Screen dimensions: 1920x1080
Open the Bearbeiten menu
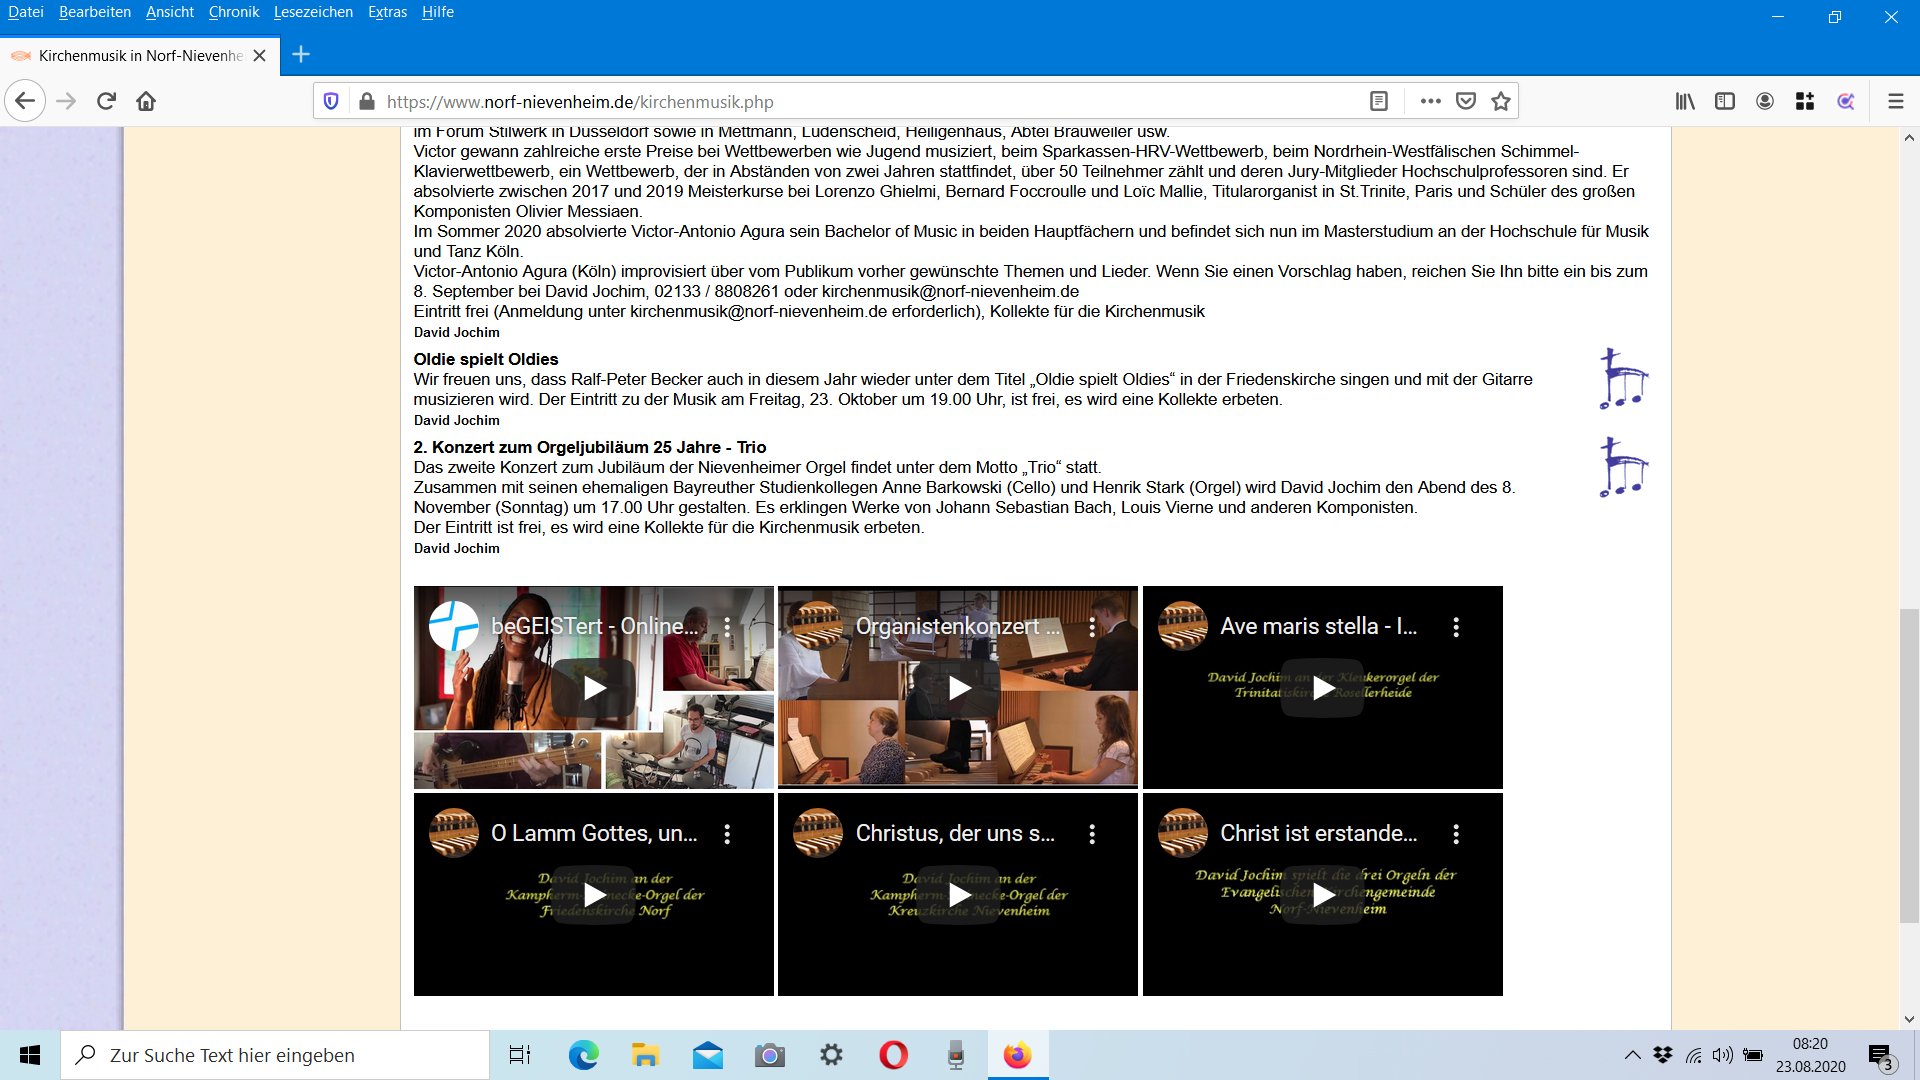tap(95, 12)
